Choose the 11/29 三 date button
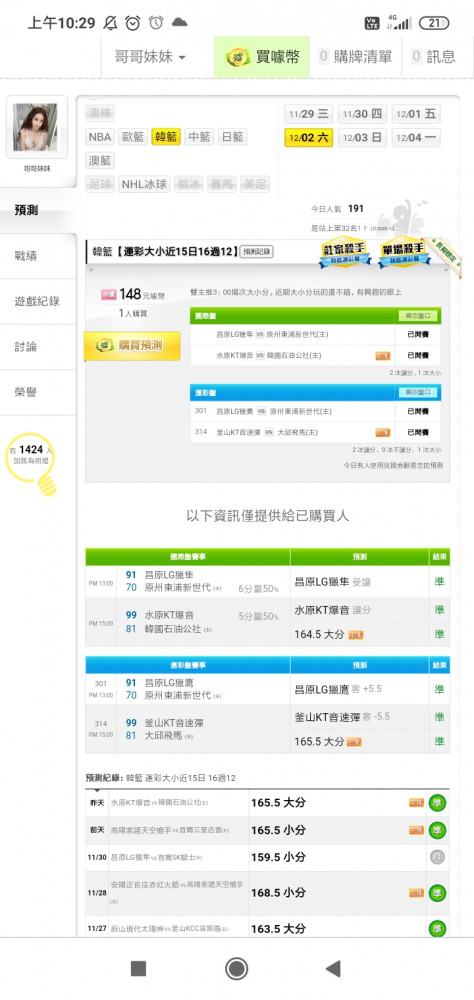 pyautogui.click(x=308, y=114)
